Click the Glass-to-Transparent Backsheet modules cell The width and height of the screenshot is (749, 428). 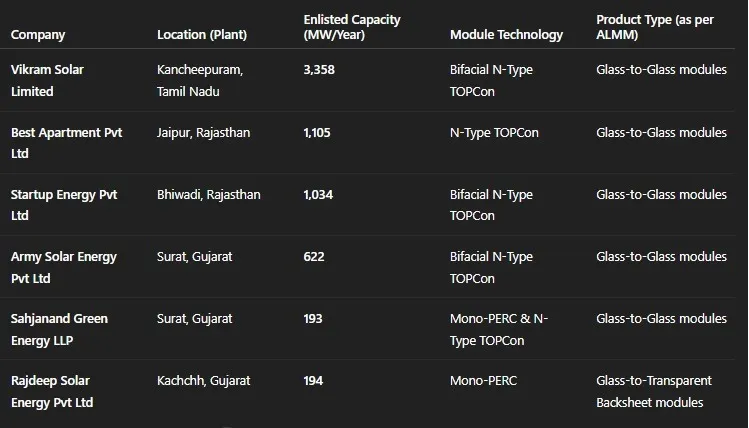653,391
